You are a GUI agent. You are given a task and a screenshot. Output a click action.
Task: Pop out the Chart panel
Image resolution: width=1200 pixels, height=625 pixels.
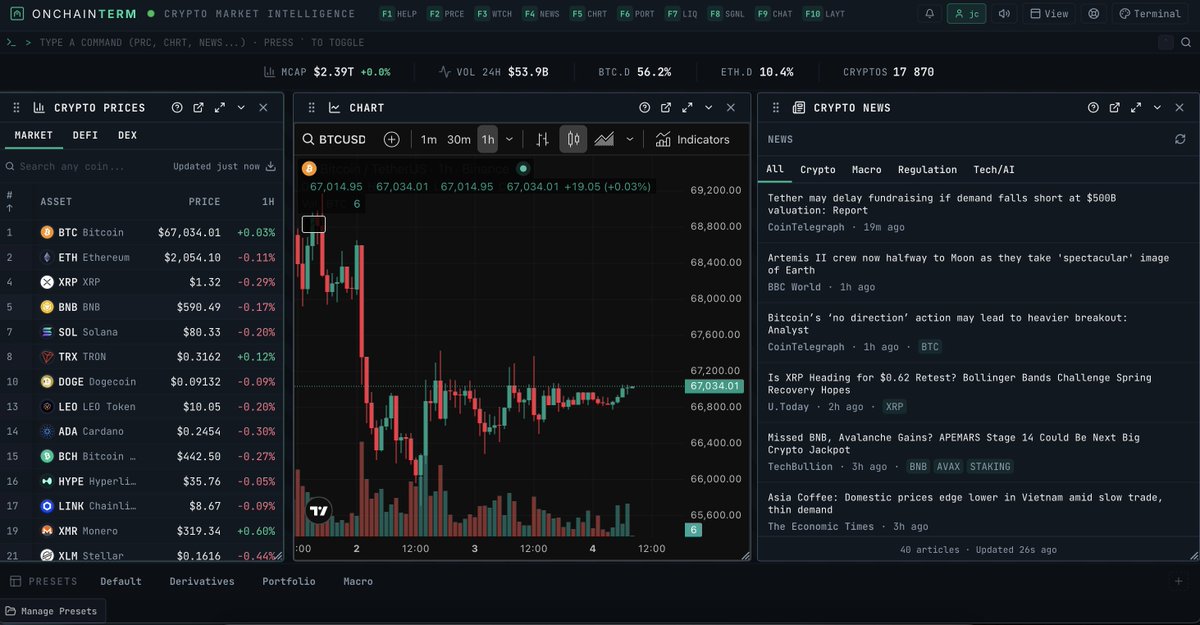pos(666,107)
